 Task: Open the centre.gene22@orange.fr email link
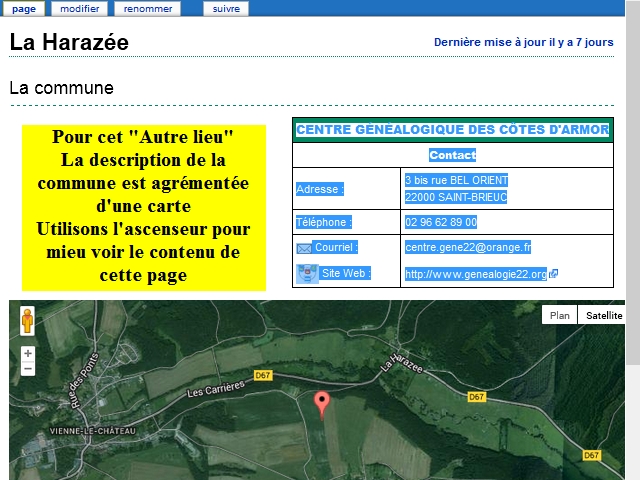click(467, 247)
